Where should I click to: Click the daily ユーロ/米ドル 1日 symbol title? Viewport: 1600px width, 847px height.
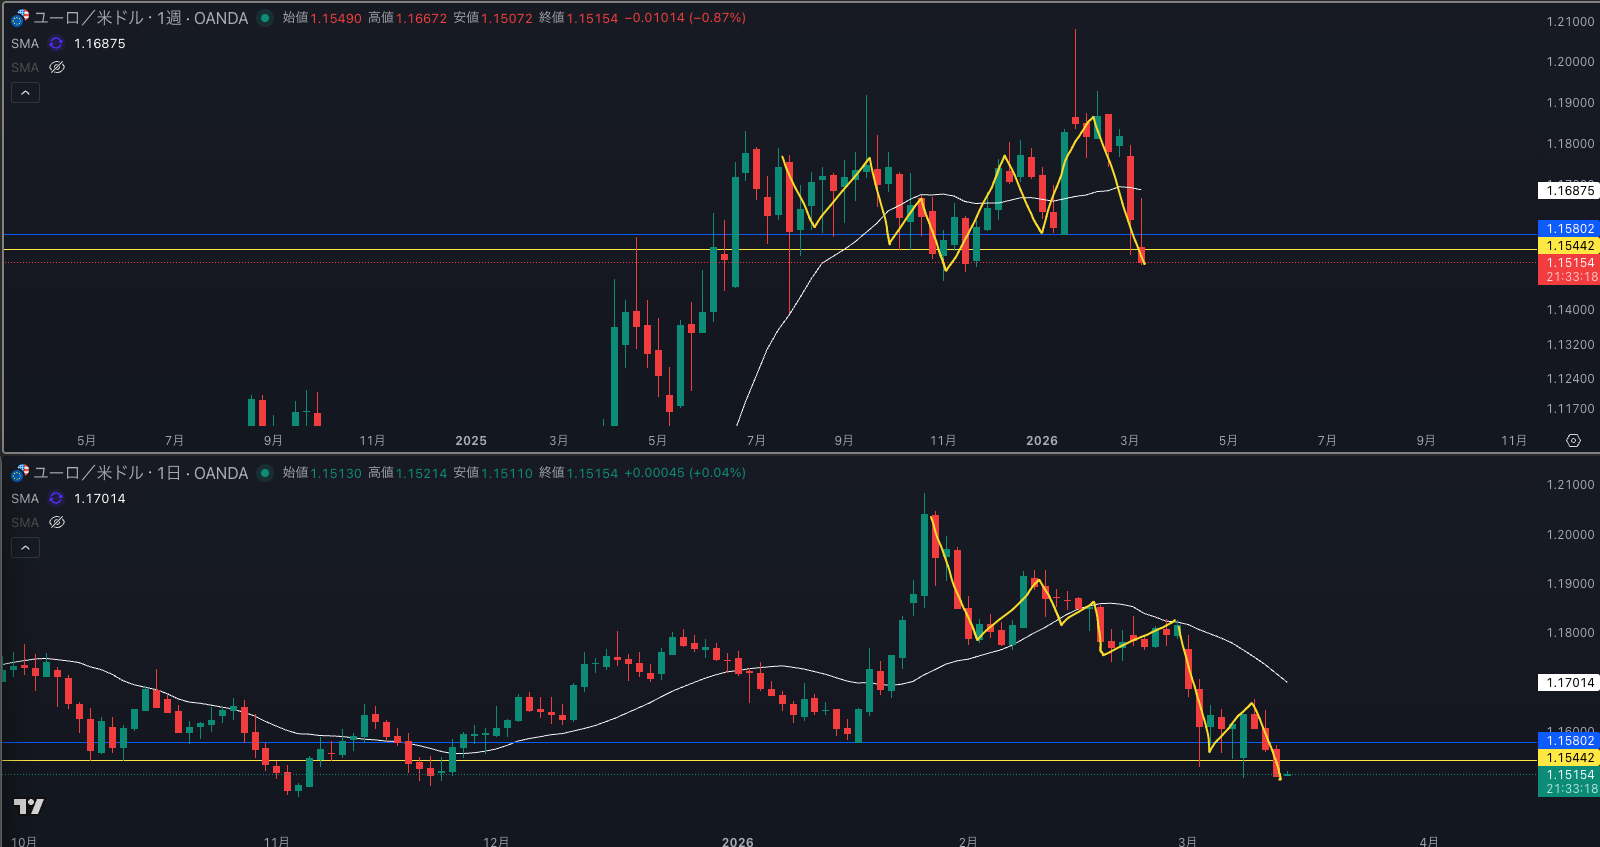point(140,473)
